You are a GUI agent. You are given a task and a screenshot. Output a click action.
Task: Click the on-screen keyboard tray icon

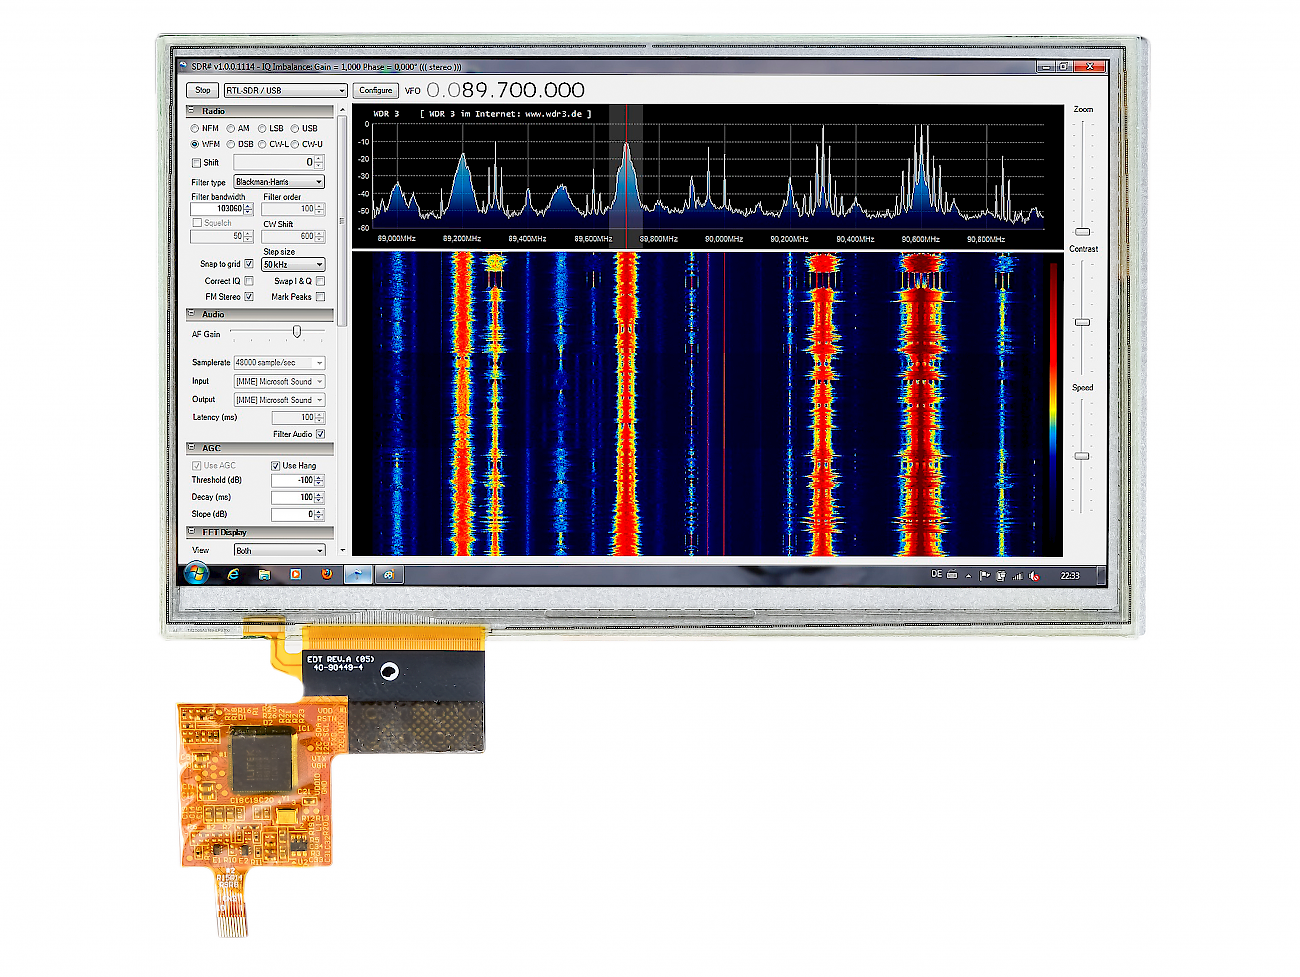click(952, 575)
